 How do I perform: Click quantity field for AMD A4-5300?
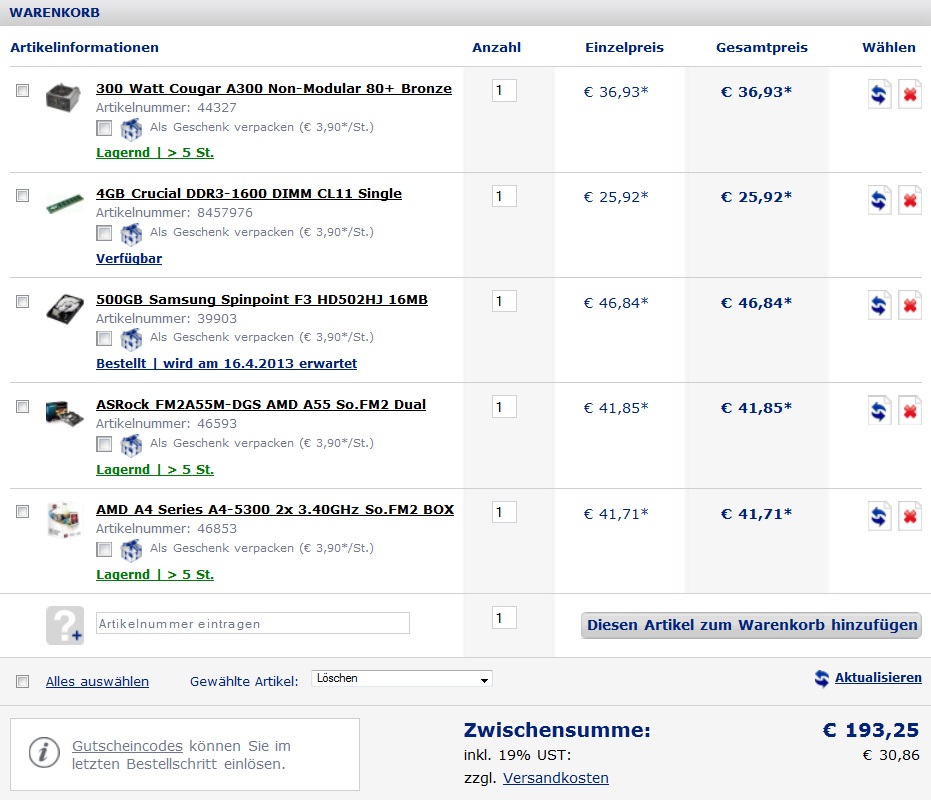point(504,512)
